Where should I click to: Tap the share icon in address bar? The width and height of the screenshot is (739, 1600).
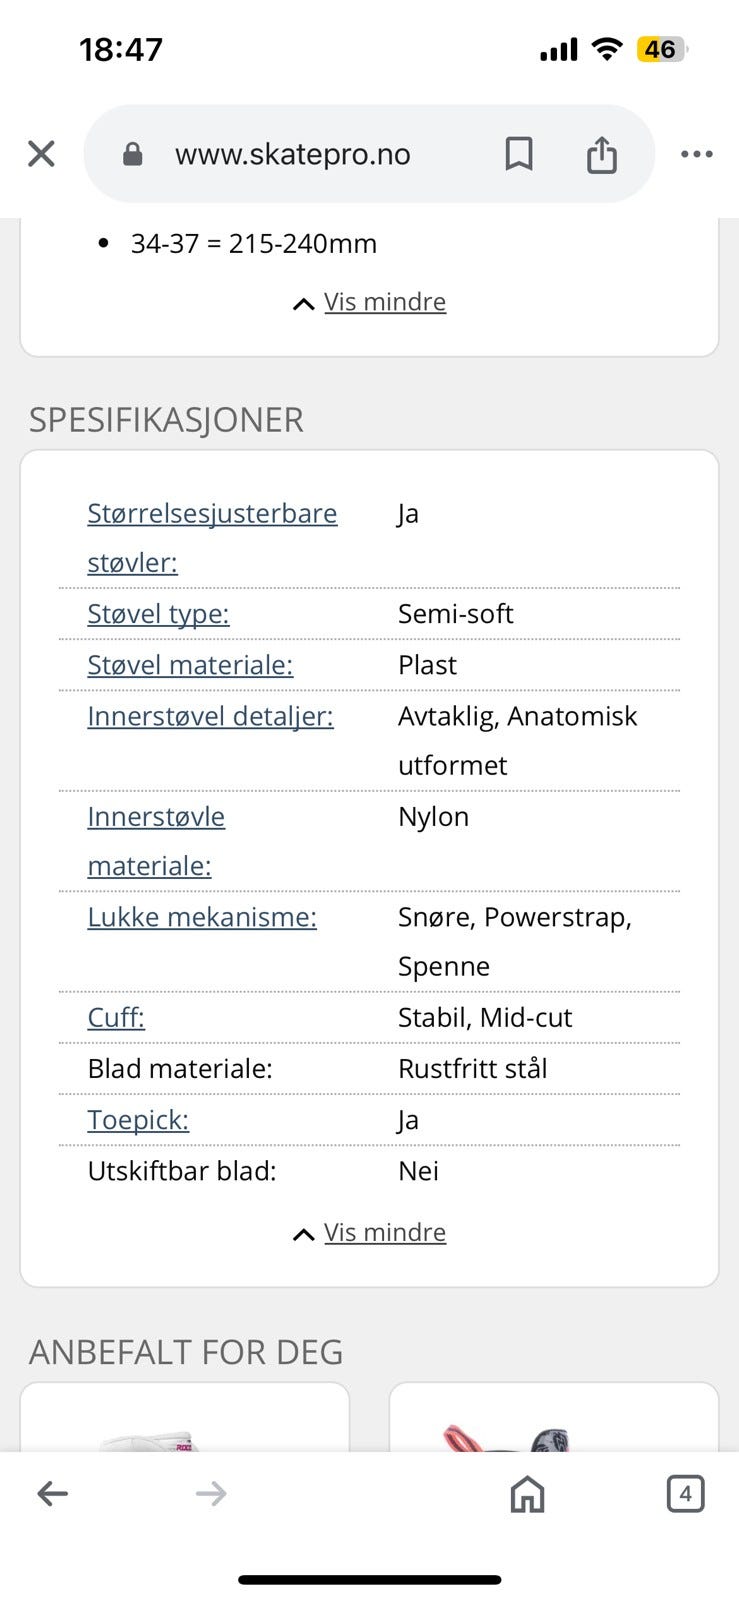point(601,154)
